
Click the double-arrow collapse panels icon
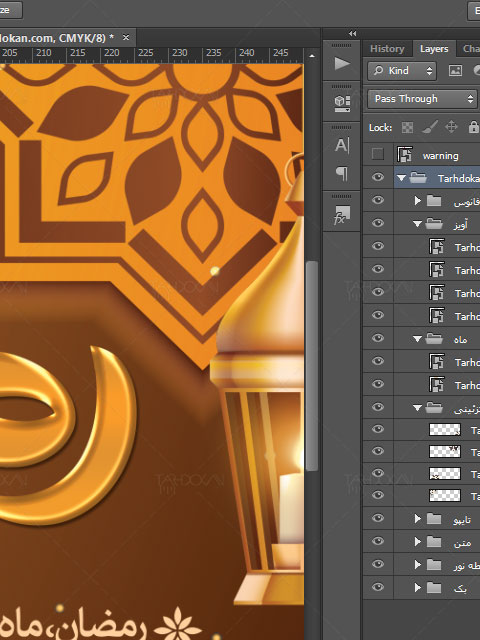tap(353, 33)
